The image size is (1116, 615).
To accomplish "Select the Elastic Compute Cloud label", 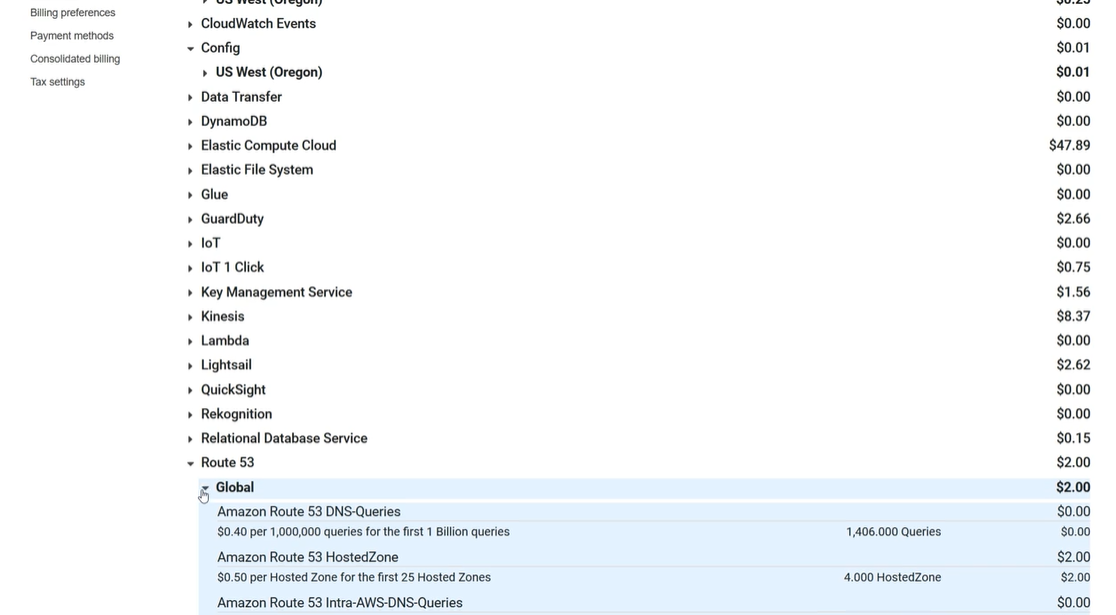I will tap(268, 145).
